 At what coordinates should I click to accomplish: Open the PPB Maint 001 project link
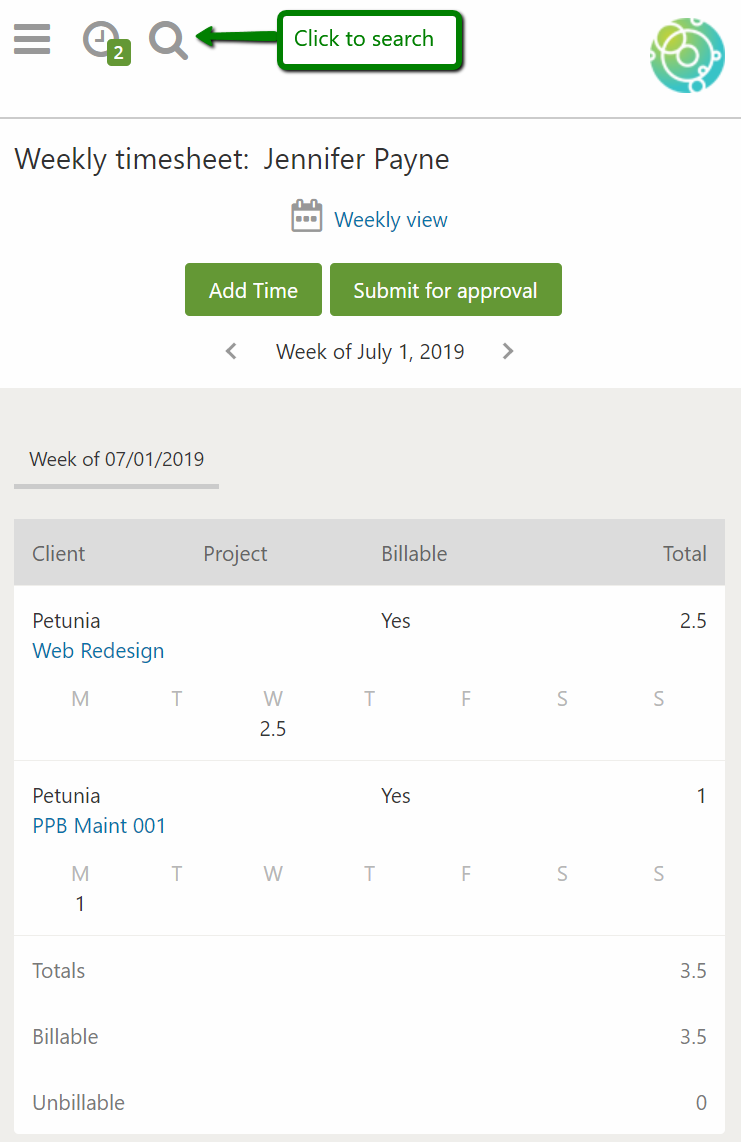pyautogui.click(x=99, y=826)
